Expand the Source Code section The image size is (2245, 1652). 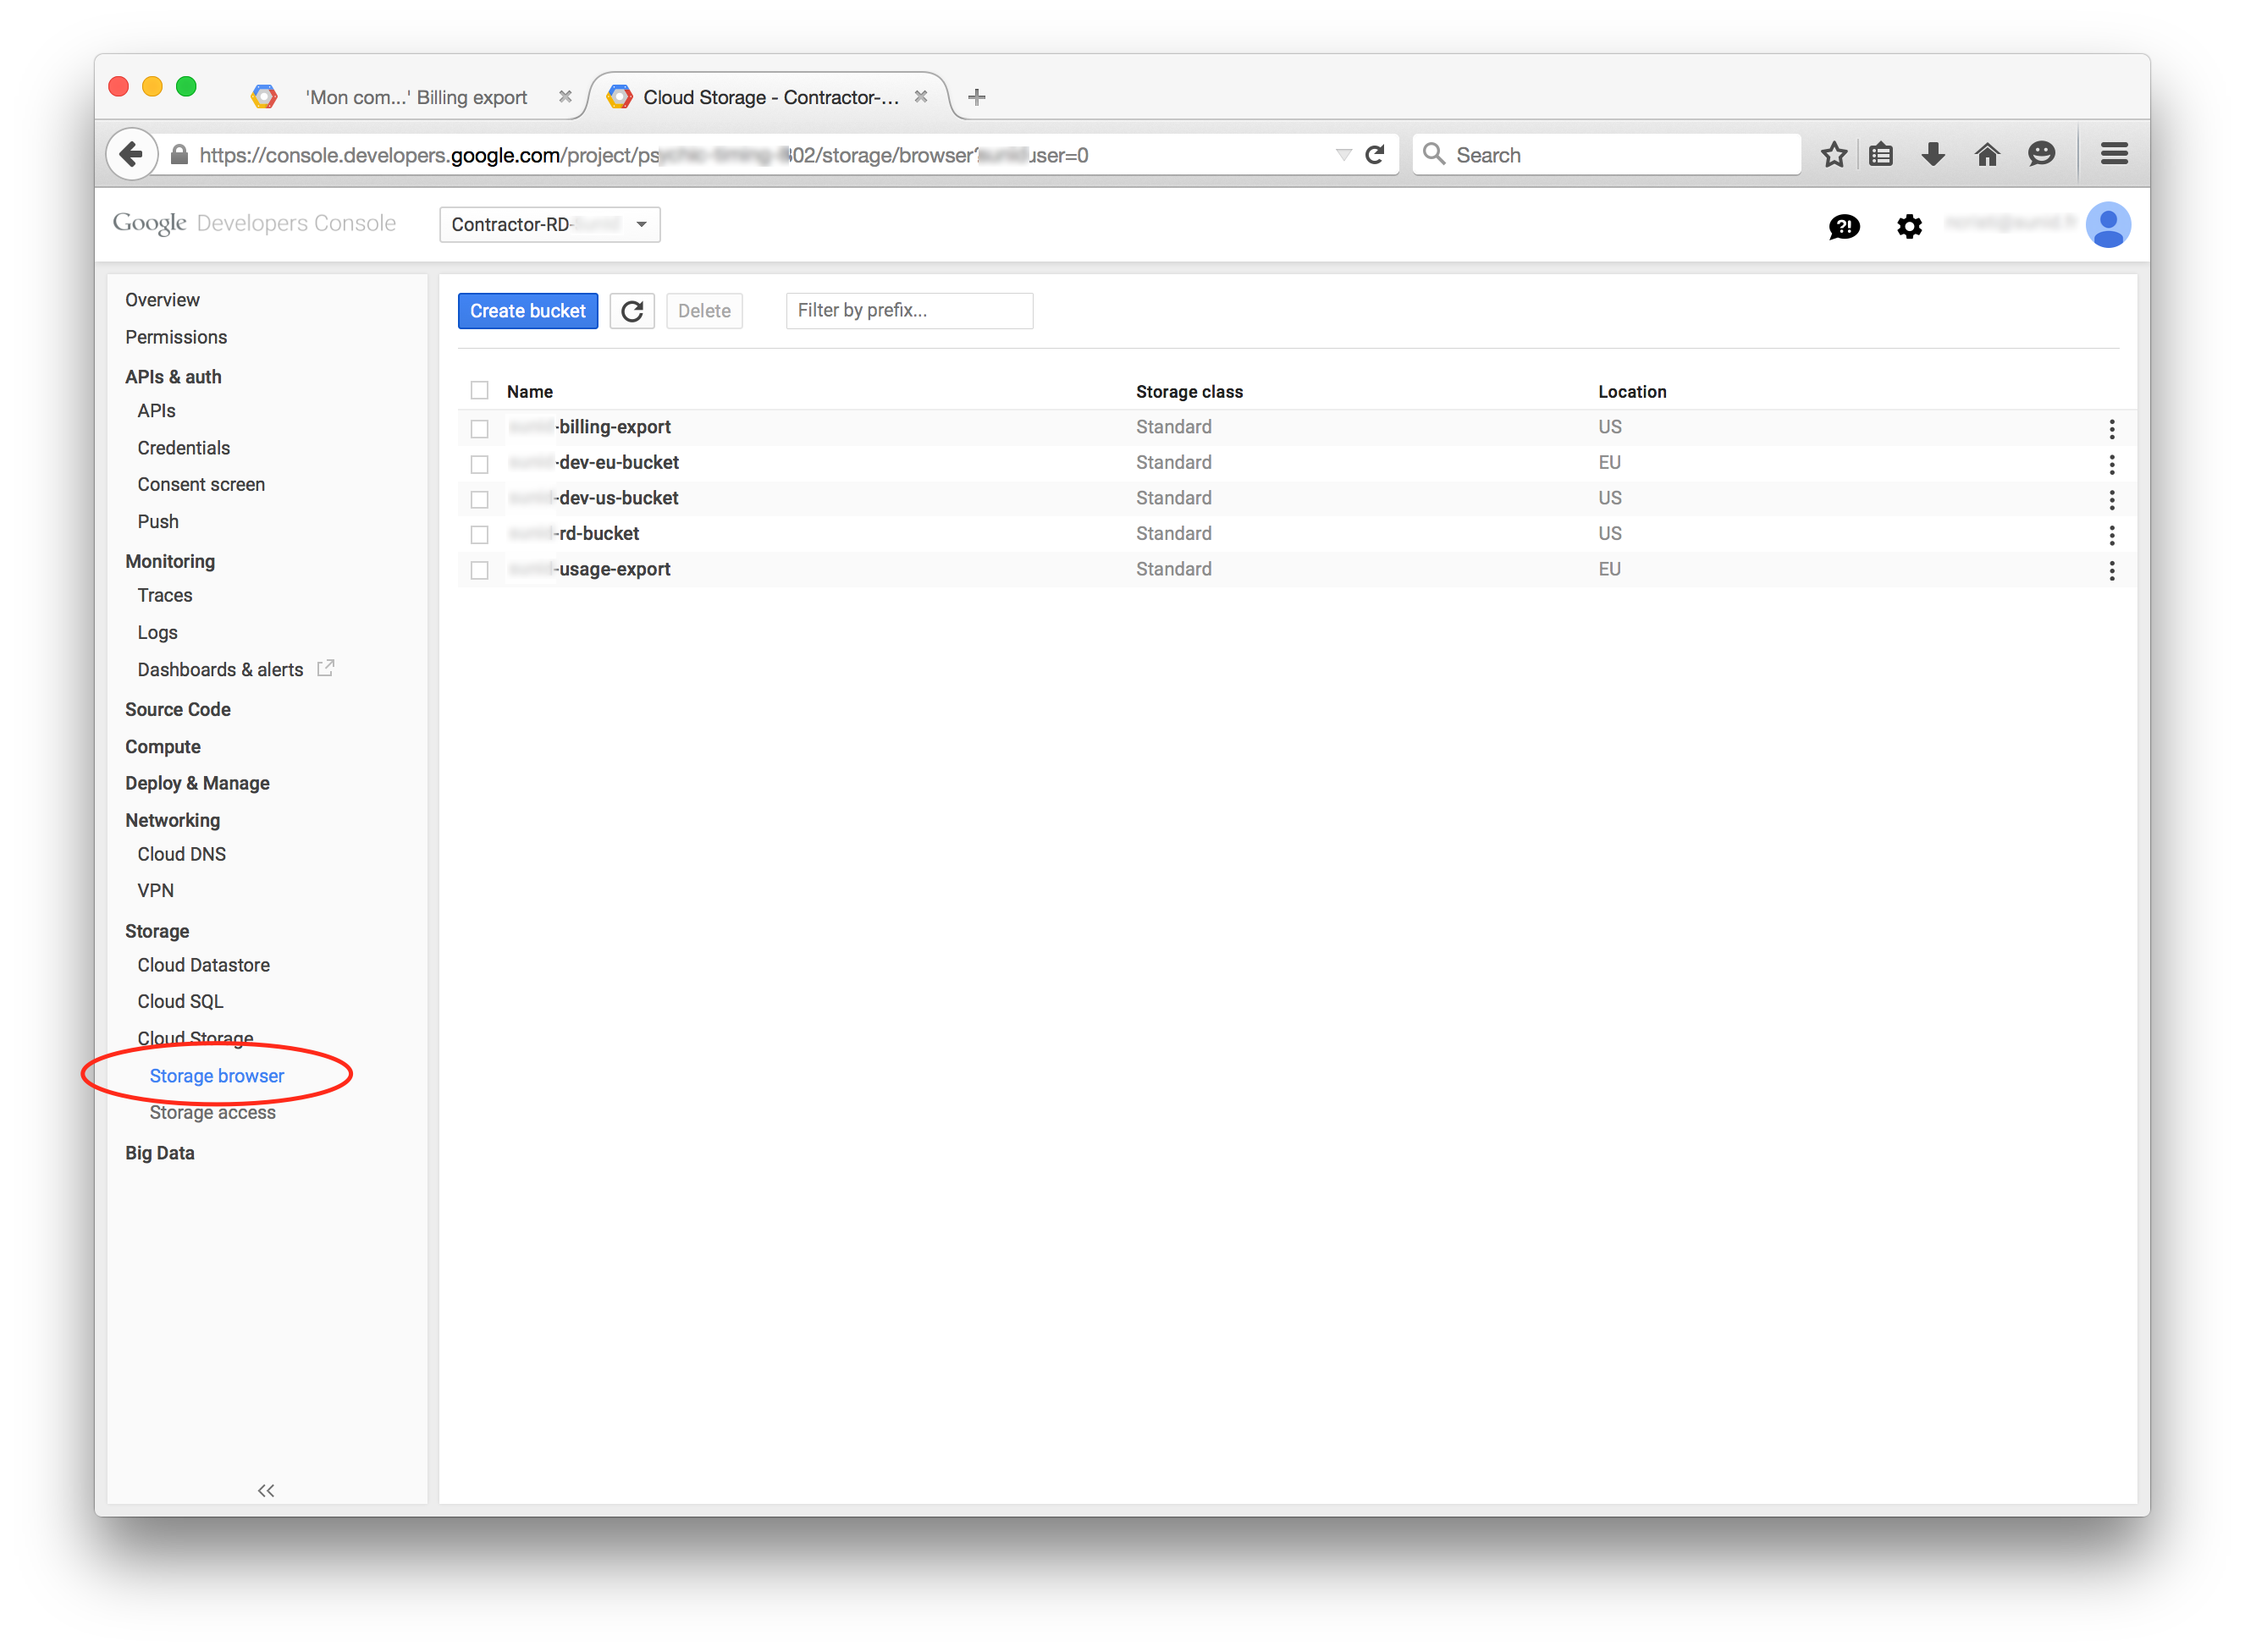tap(177, 709)
